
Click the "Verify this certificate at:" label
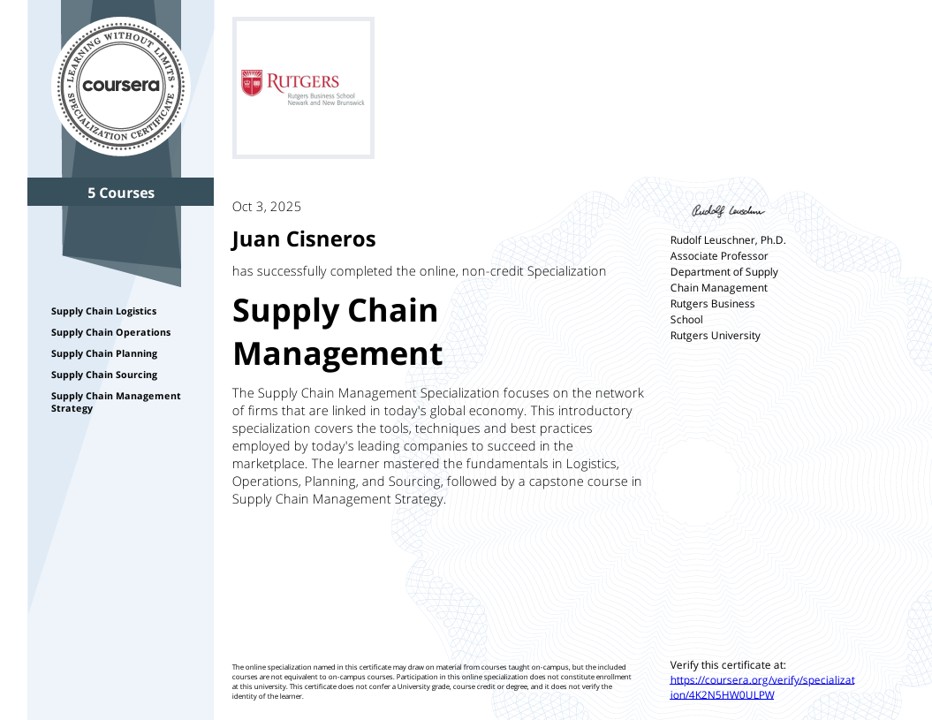[728, 665]
